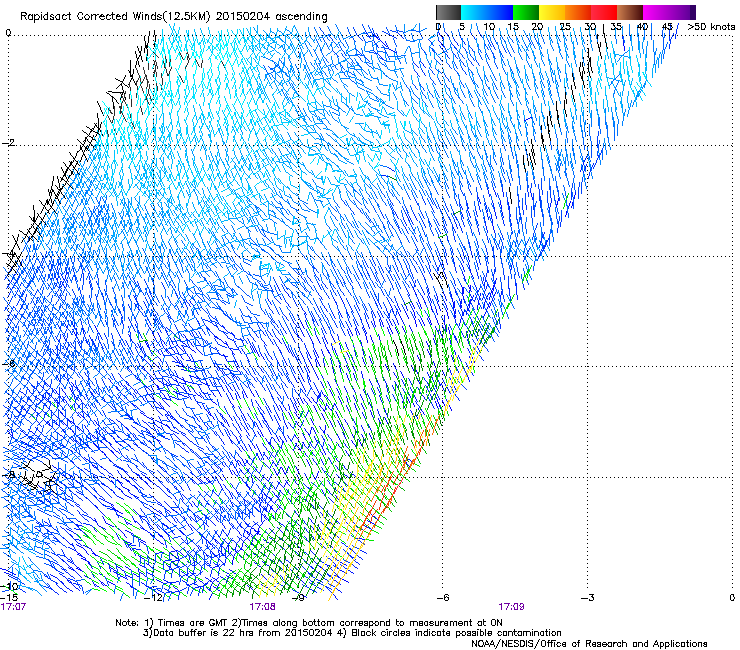Click the '-6' longitude axis label at bottom

pyautogui.click(x=443, y=598)
